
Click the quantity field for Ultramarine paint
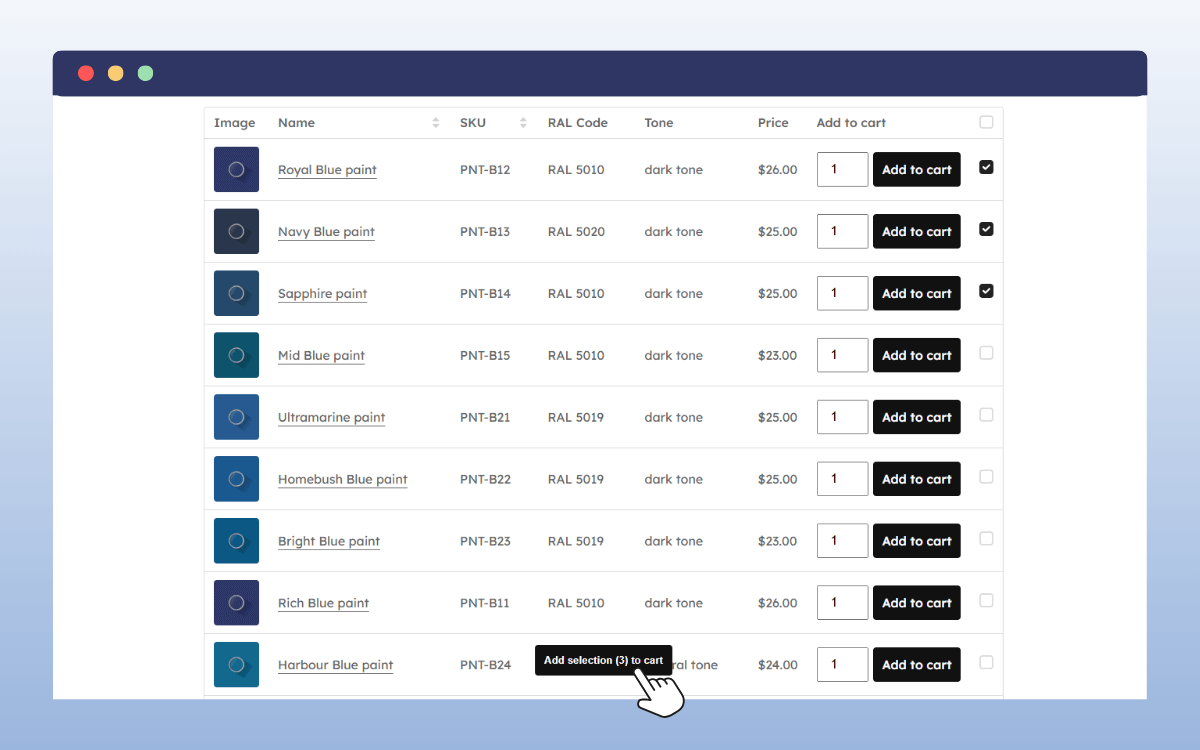842,417
